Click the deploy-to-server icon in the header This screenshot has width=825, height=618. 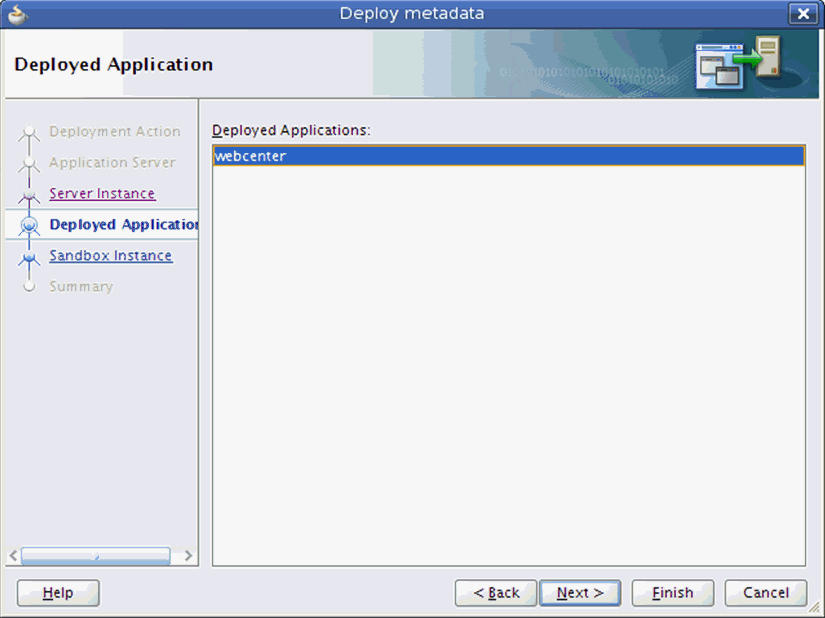click(x=738, y=63)
